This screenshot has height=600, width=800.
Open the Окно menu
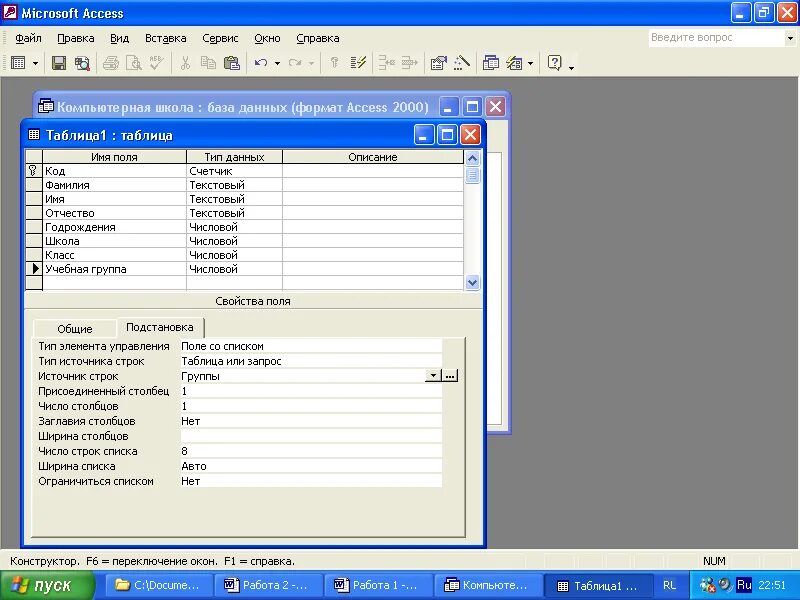267,38
